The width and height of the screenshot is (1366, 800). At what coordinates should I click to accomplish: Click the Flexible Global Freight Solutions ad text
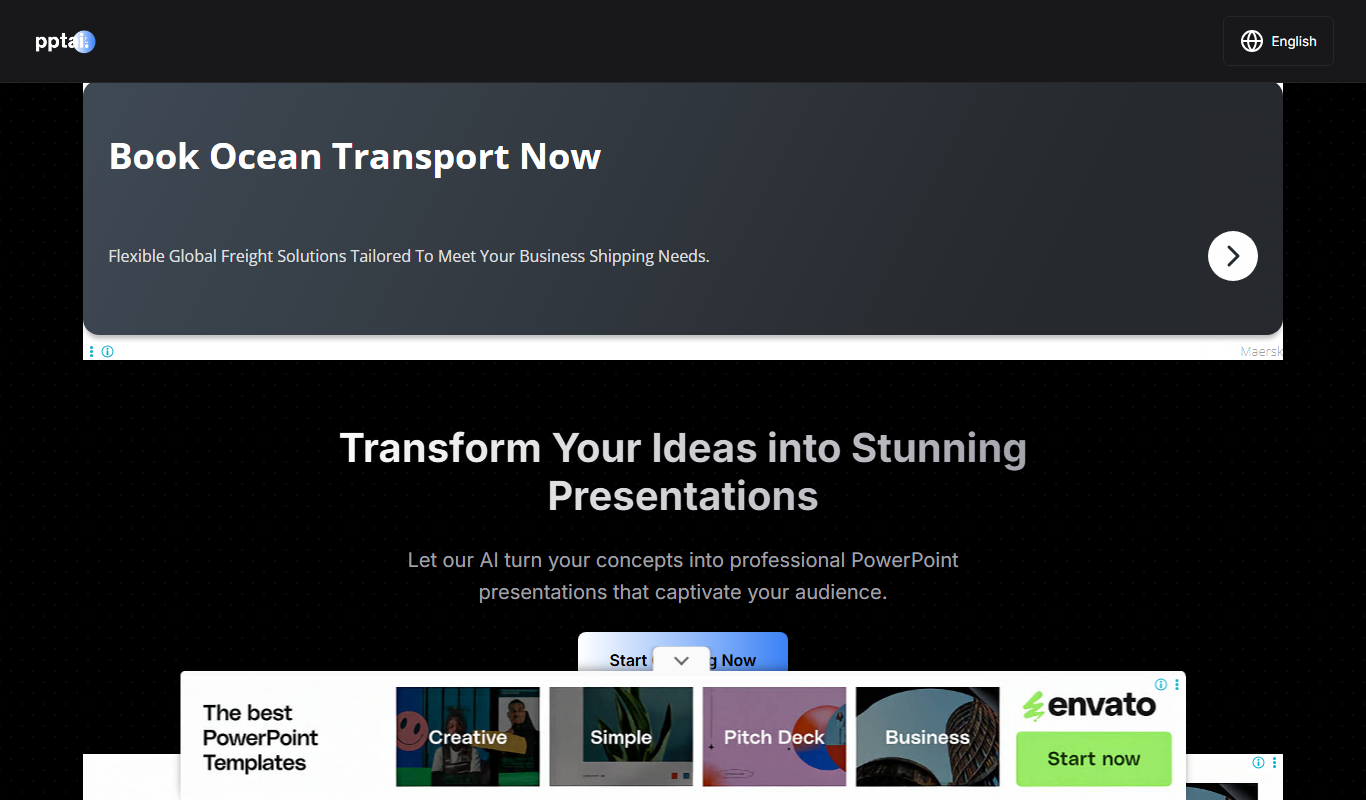409,256
